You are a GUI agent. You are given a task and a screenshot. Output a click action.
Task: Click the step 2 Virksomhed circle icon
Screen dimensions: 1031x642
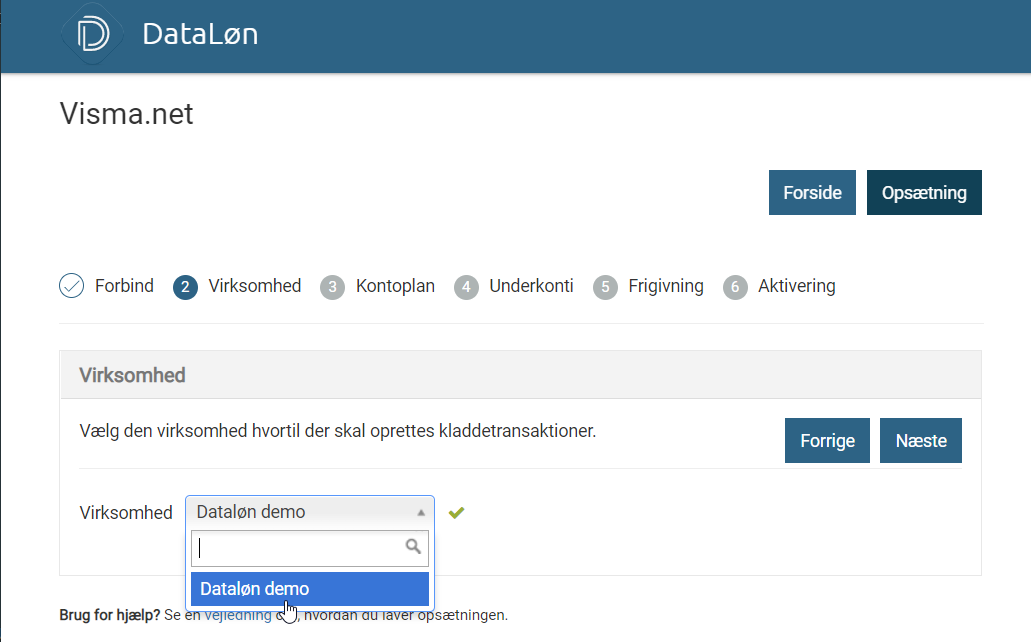click(x=185, y=287)
